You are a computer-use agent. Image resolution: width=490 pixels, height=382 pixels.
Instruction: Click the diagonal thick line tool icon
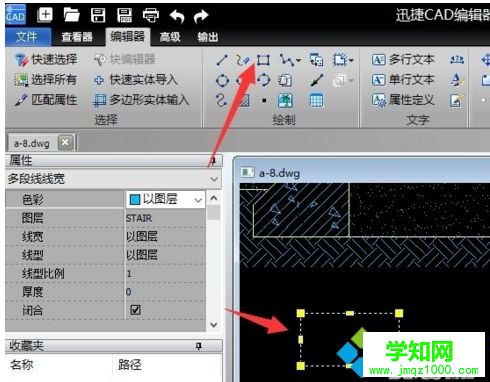[316, 80]
